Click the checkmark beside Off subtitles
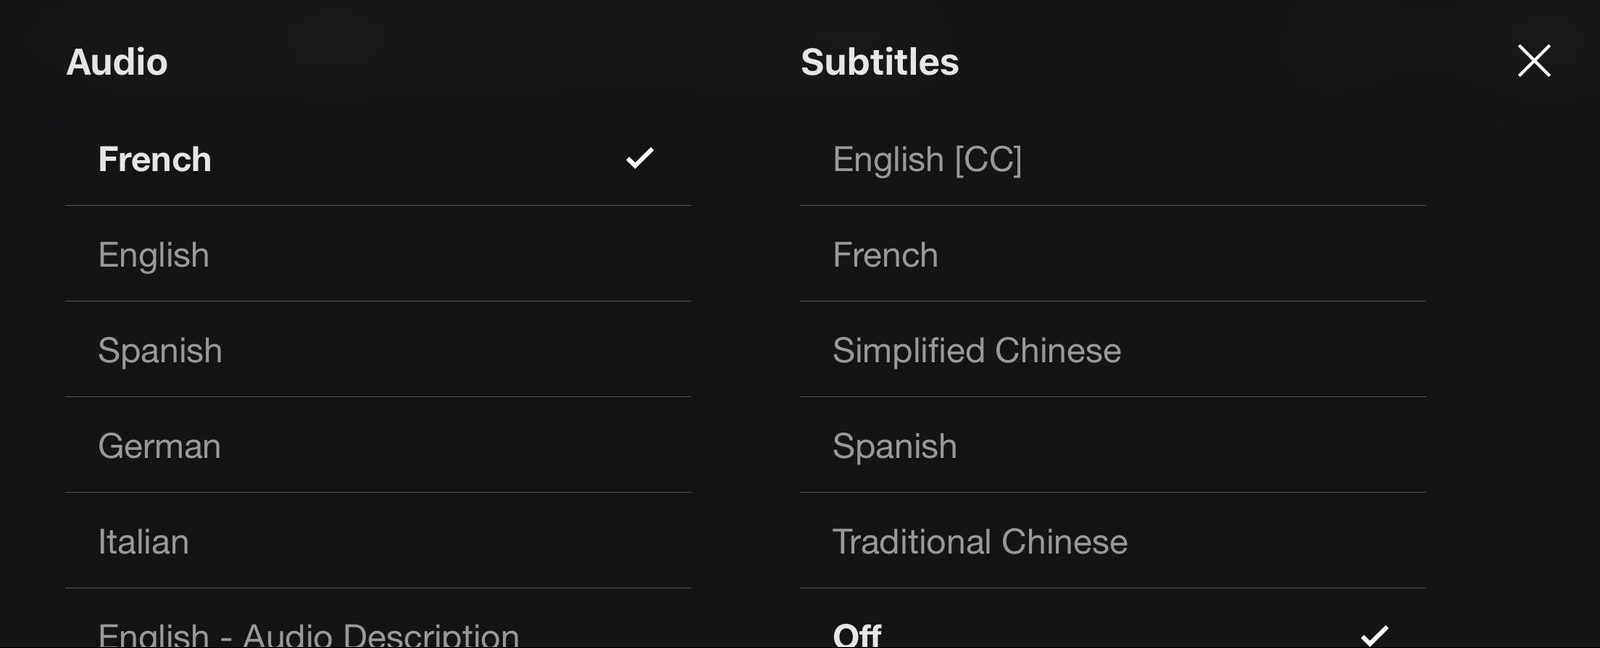1600x648 pixels. tap(1377, 632)
